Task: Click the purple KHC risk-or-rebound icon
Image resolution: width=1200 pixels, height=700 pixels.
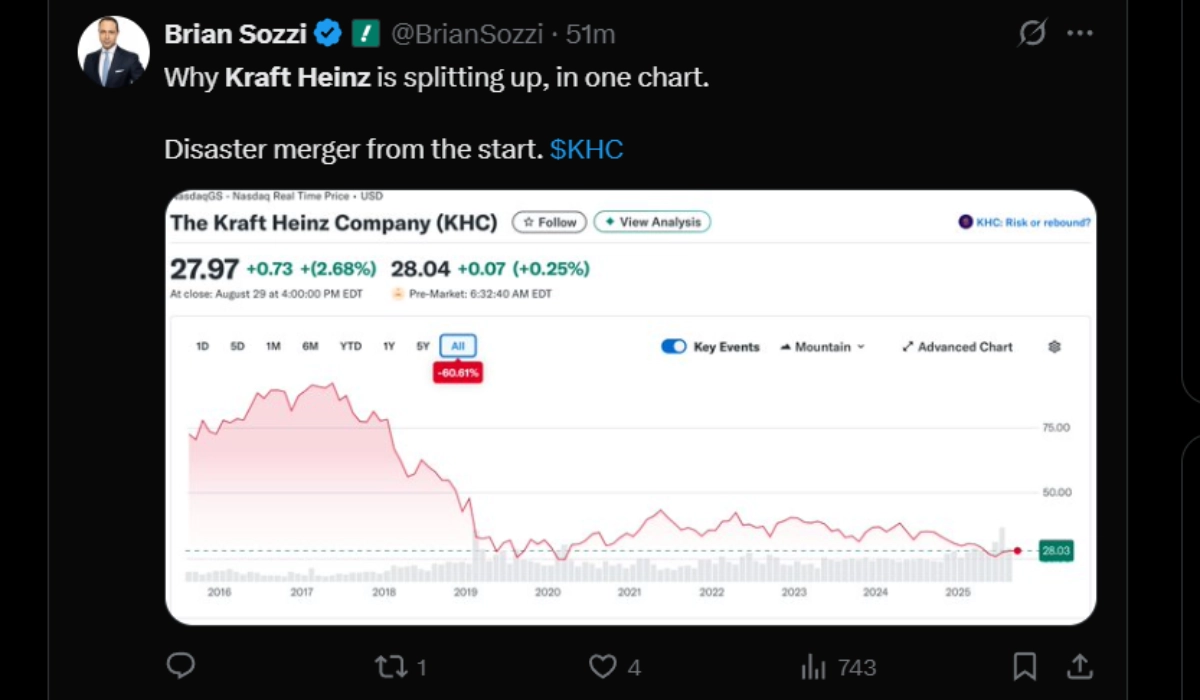Action: pos(965,222)
